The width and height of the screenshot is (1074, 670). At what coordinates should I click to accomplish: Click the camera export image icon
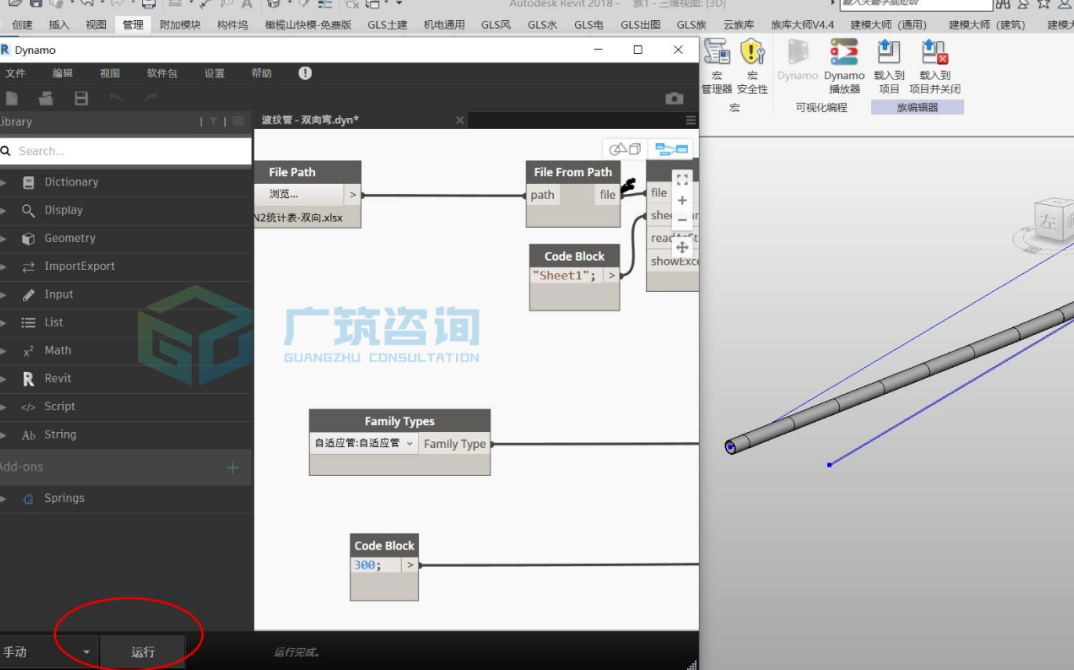pyautogui.click(x=674, y=99)
